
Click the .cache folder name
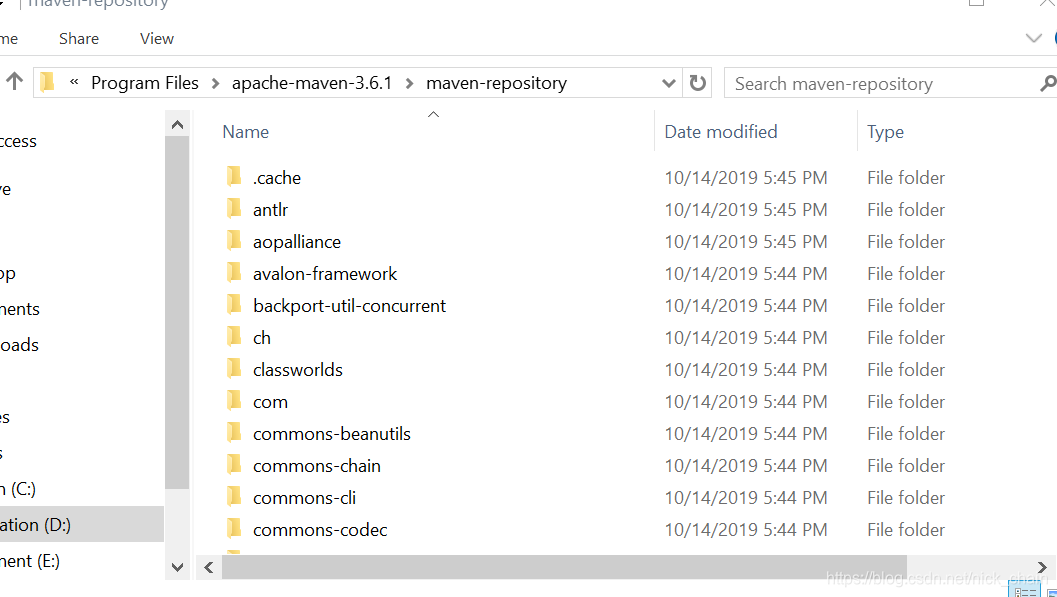(x=277, y=178)
